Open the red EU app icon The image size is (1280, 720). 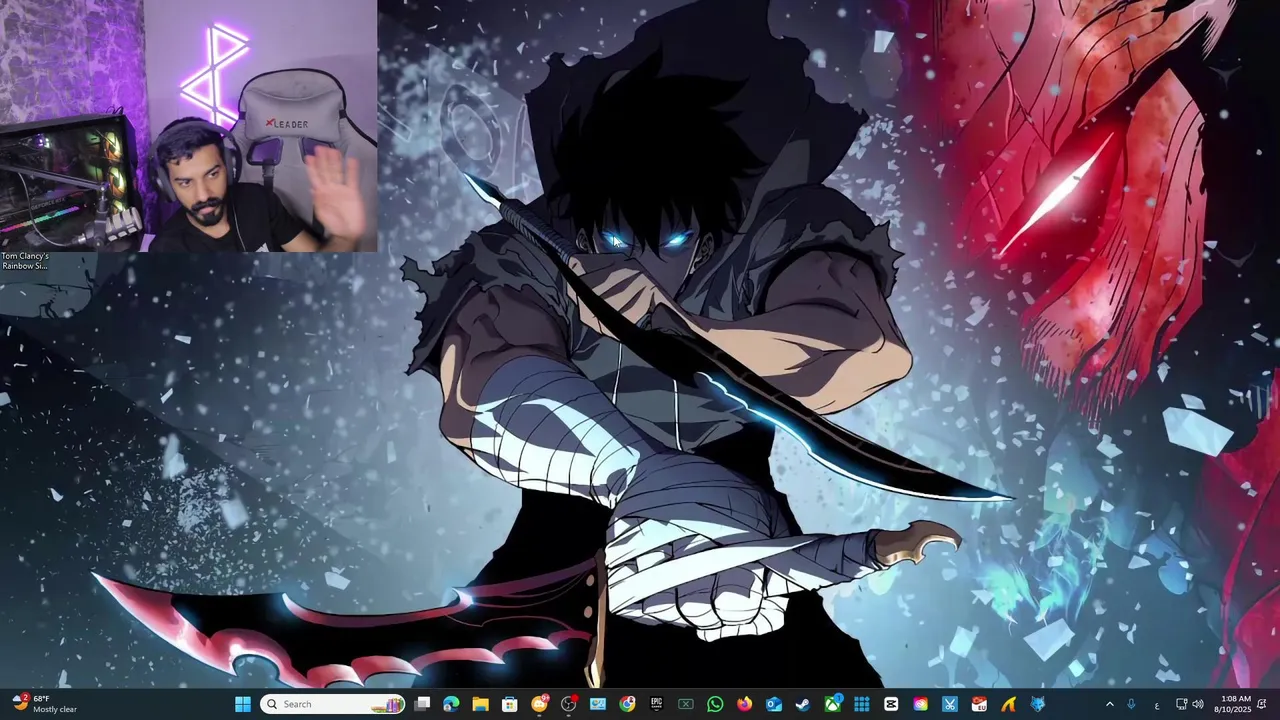point(979,704)
